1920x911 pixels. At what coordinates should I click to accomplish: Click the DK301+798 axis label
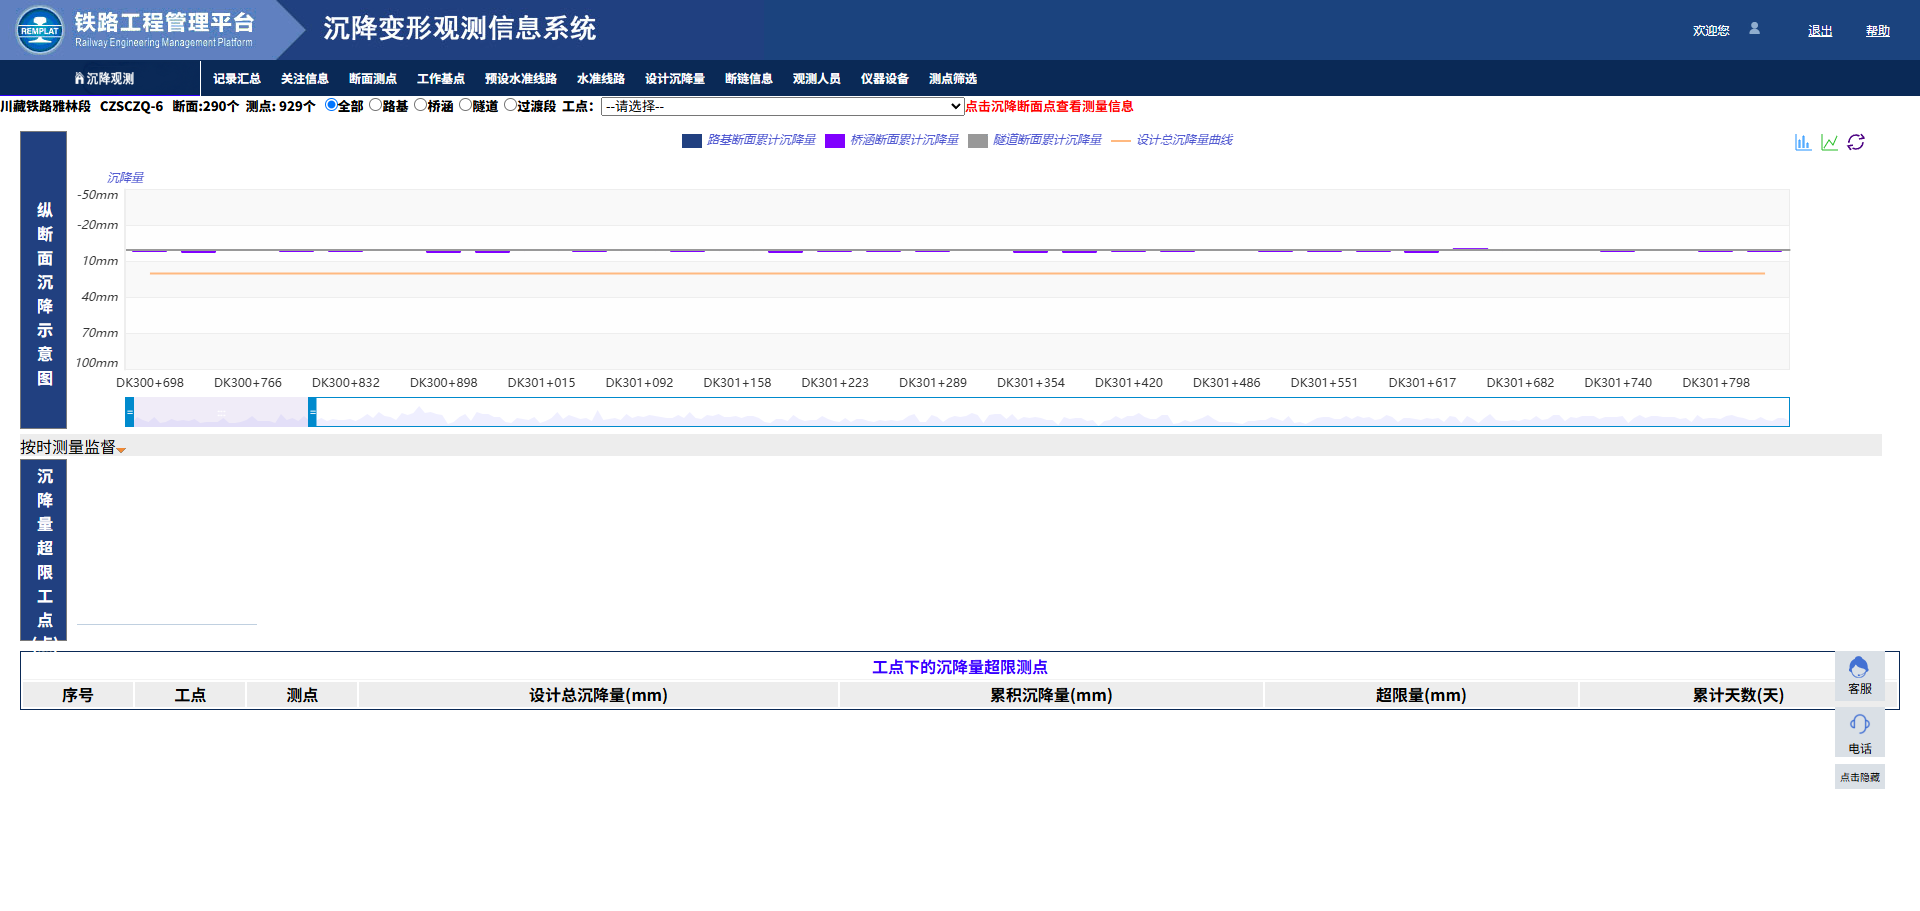[x=1716, y=383]
